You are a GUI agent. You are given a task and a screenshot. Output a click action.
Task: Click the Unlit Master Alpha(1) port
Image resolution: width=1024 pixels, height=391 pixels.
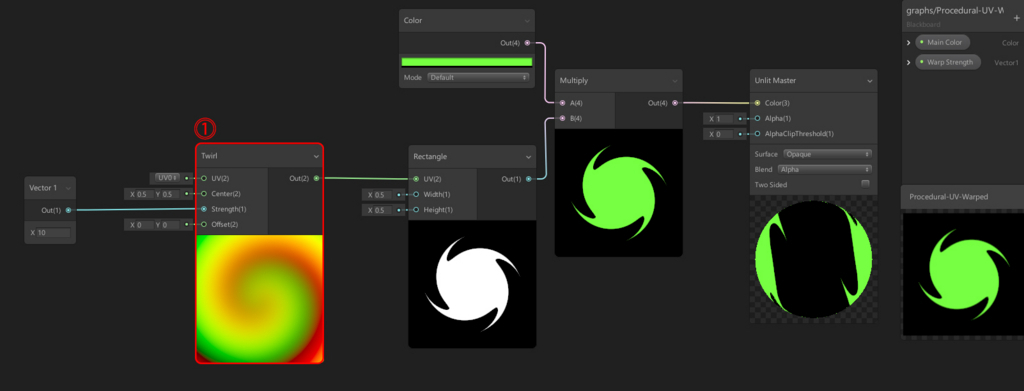tap(758, 119)
